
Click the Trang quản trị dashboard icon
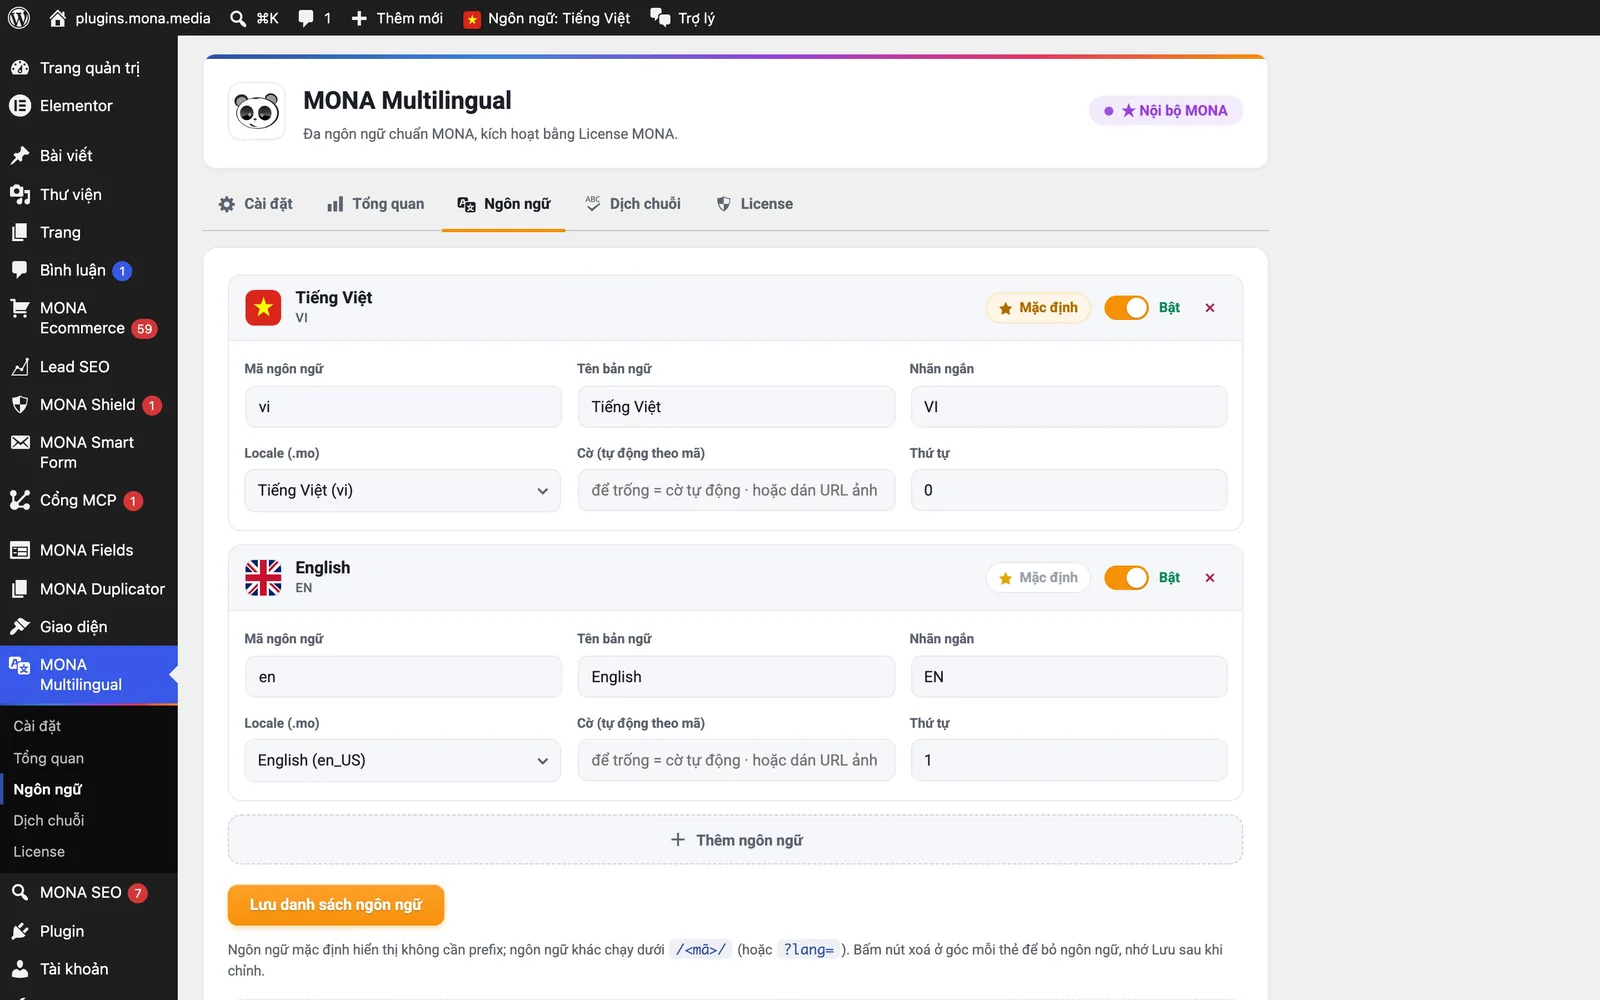point(20,68)
